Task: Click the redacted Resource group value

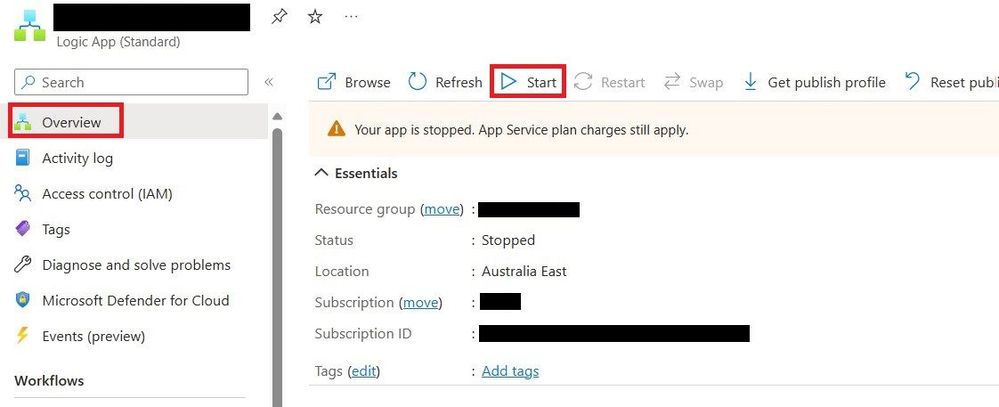Action: [529, 210]
